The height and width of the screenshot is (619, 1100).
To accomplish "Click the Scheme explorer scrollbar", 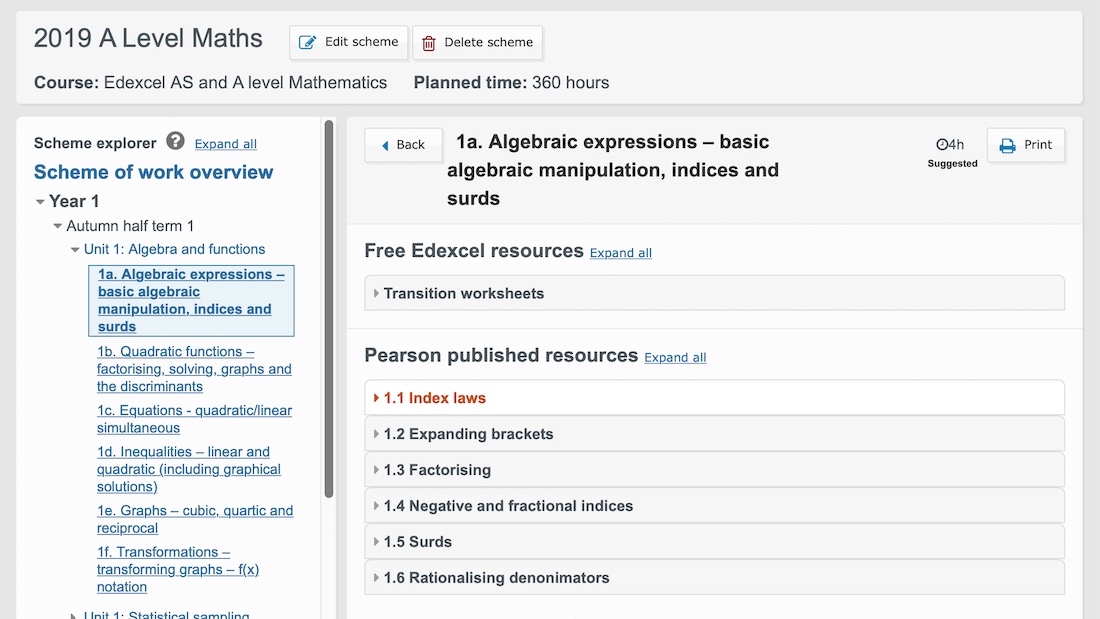I will [x=328, y=309].
